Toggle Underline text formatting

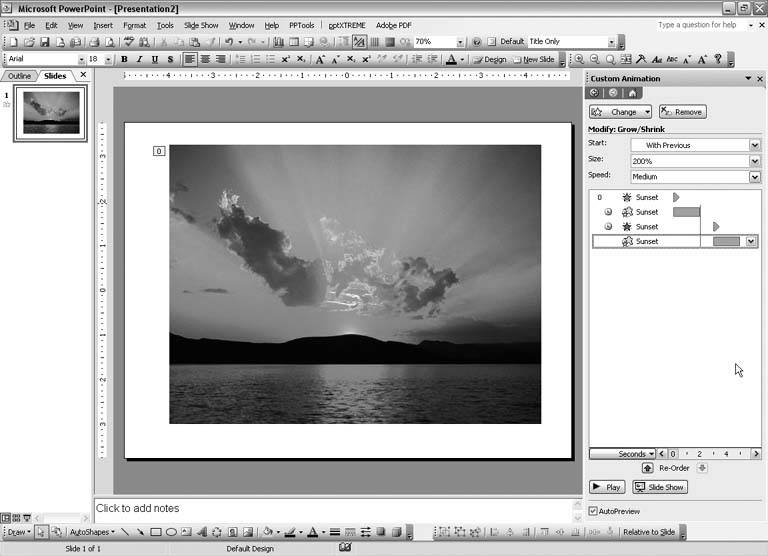click(155, 60)
